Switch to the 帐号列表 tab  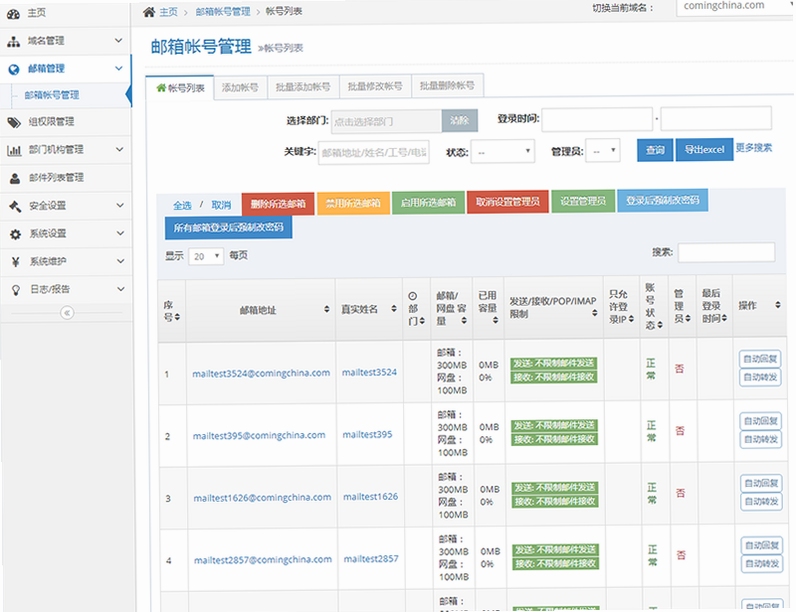[x=180, y=88]
